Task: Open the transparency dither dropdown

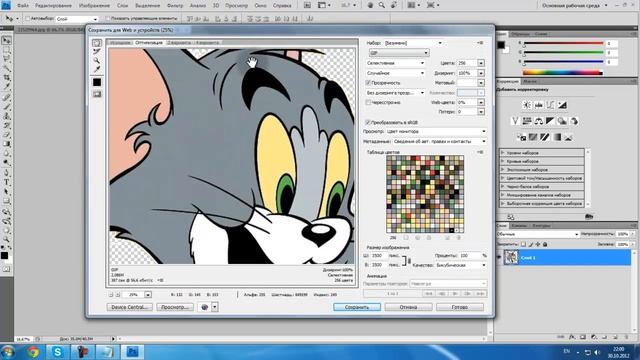Action: [x=395, y=93]
